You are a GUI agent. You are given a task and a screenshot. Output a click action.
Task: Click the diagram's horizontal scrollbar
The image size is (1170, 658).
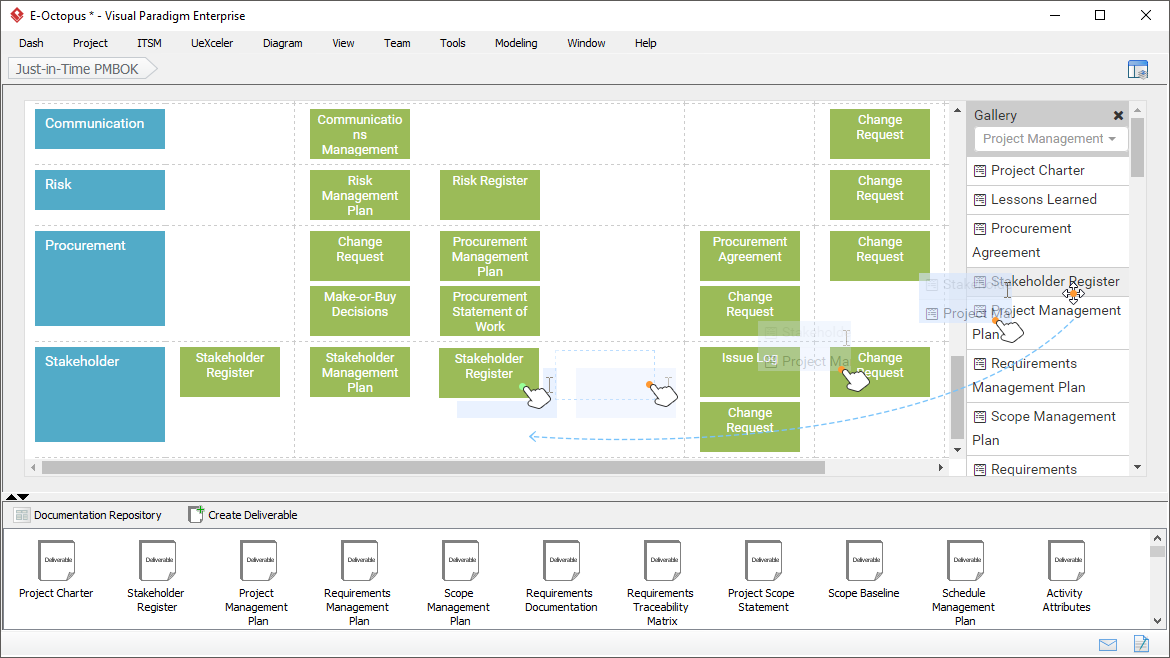pyautogui.click(x=430, y=466)
